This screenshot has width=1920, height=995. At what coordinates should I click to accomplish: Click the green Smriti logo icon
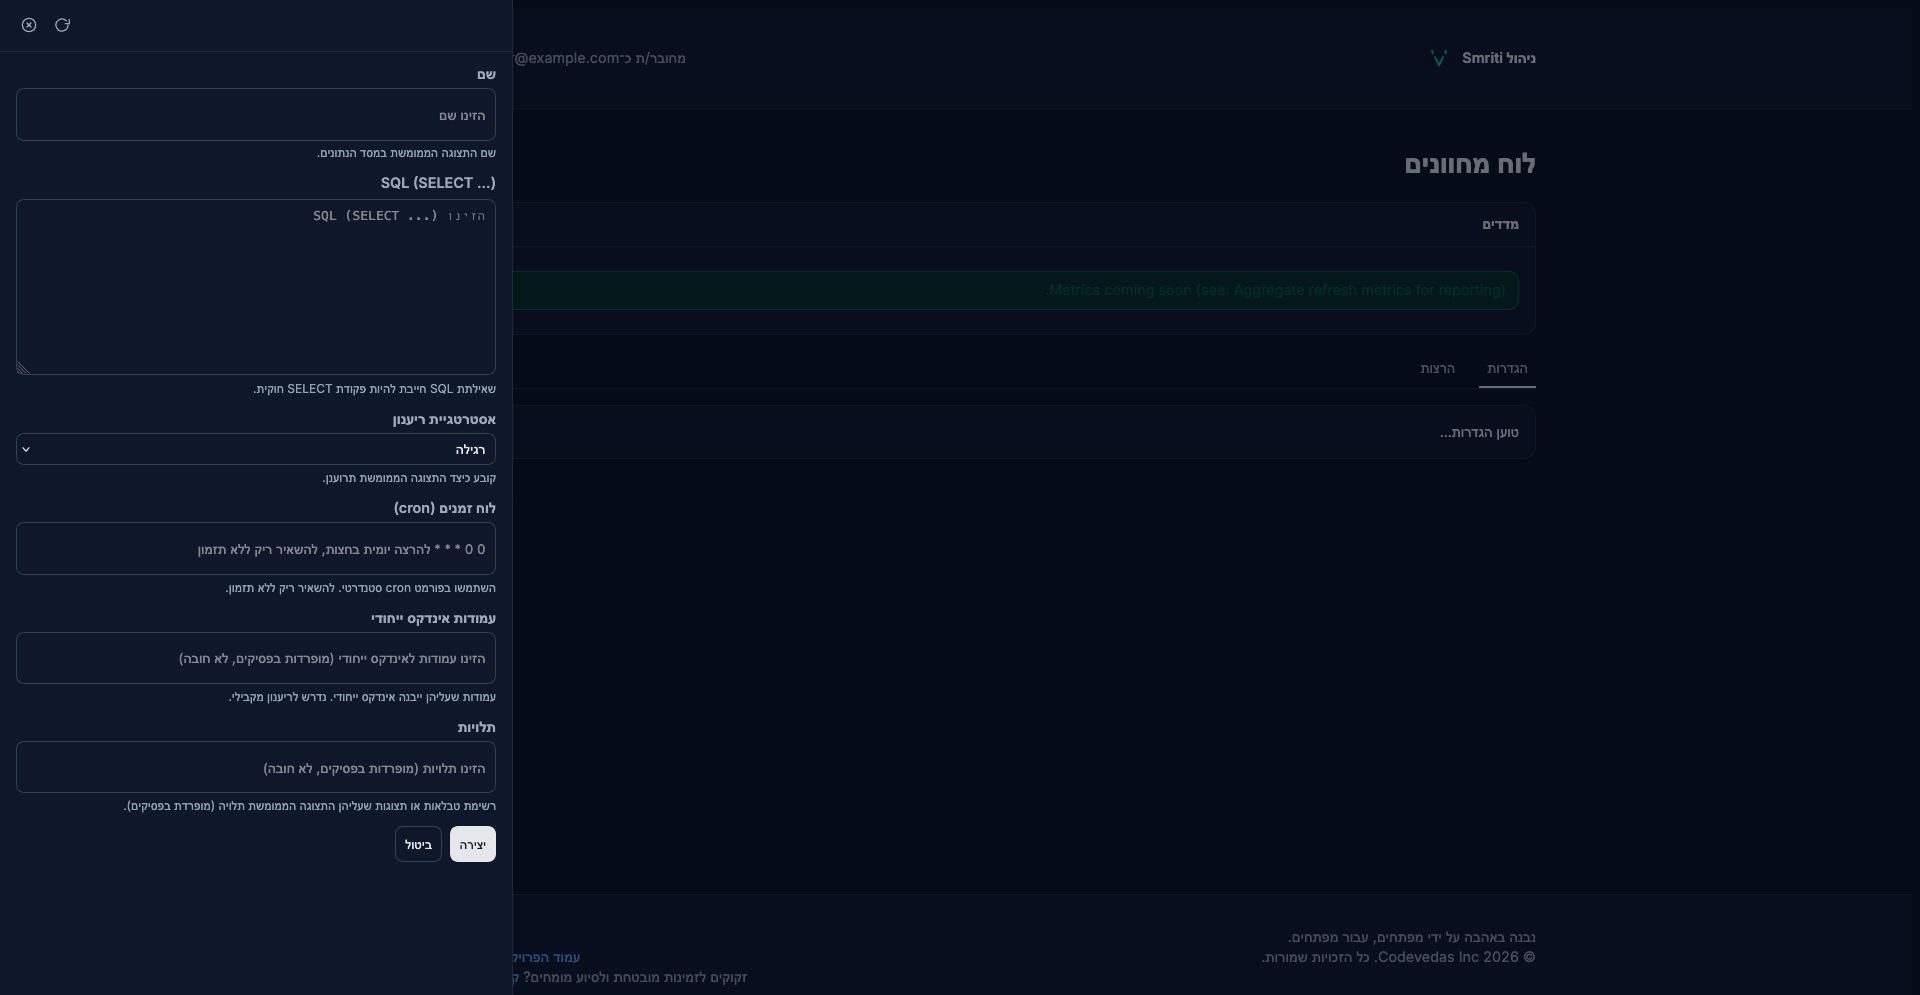coord(1438,59)
